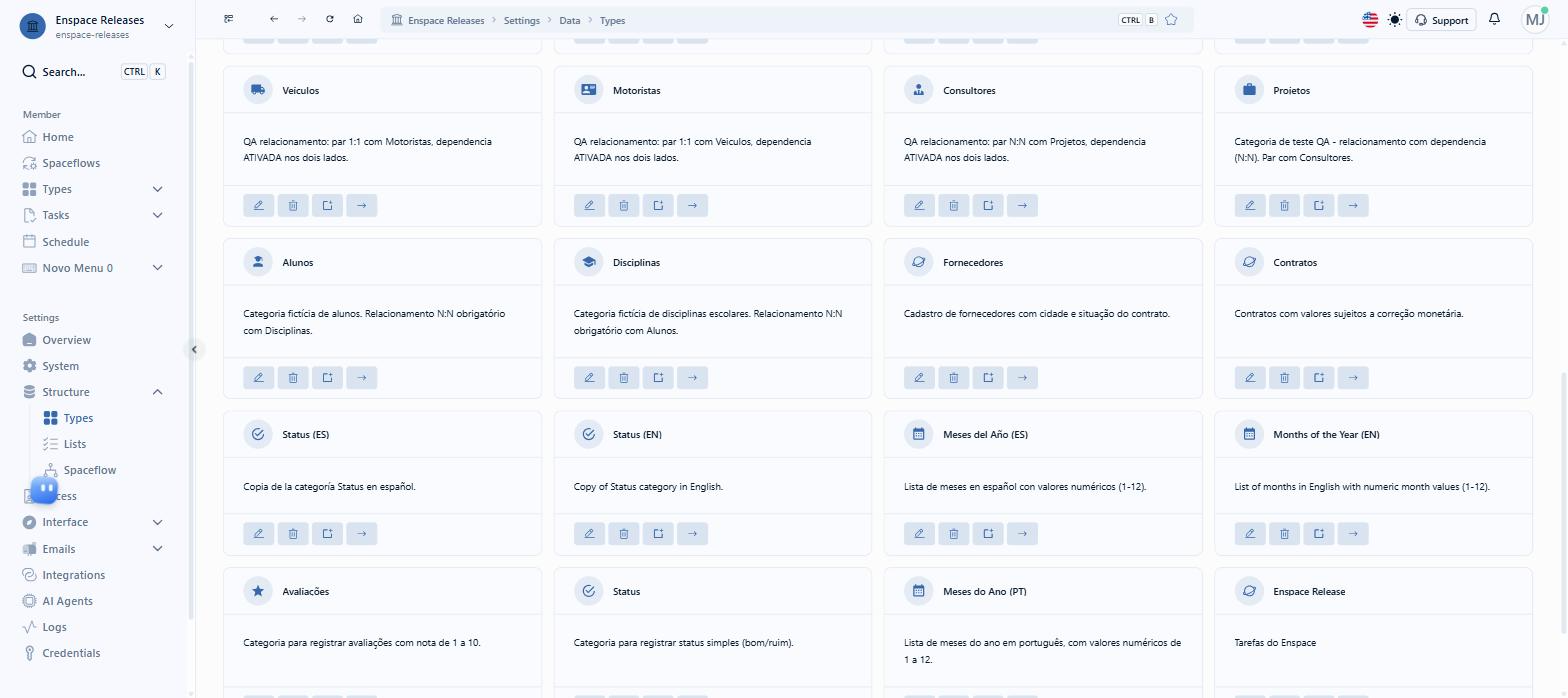
Task: Open Contratos type with arrow icon
Action: [x=1353, y=377]
